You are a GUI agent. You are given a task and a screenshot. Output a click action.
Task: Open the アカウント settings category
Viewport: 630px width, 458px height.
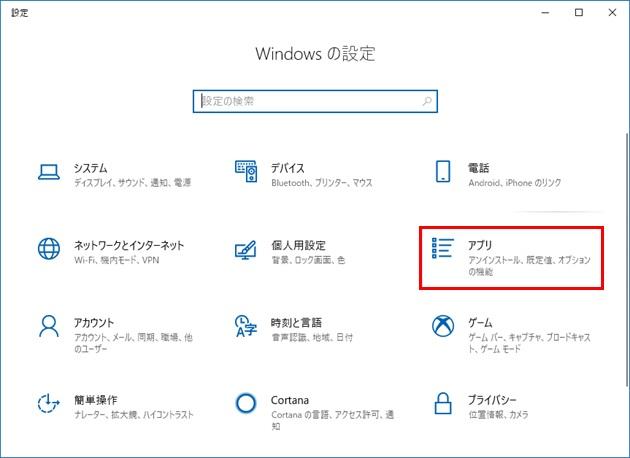point(94,323)
